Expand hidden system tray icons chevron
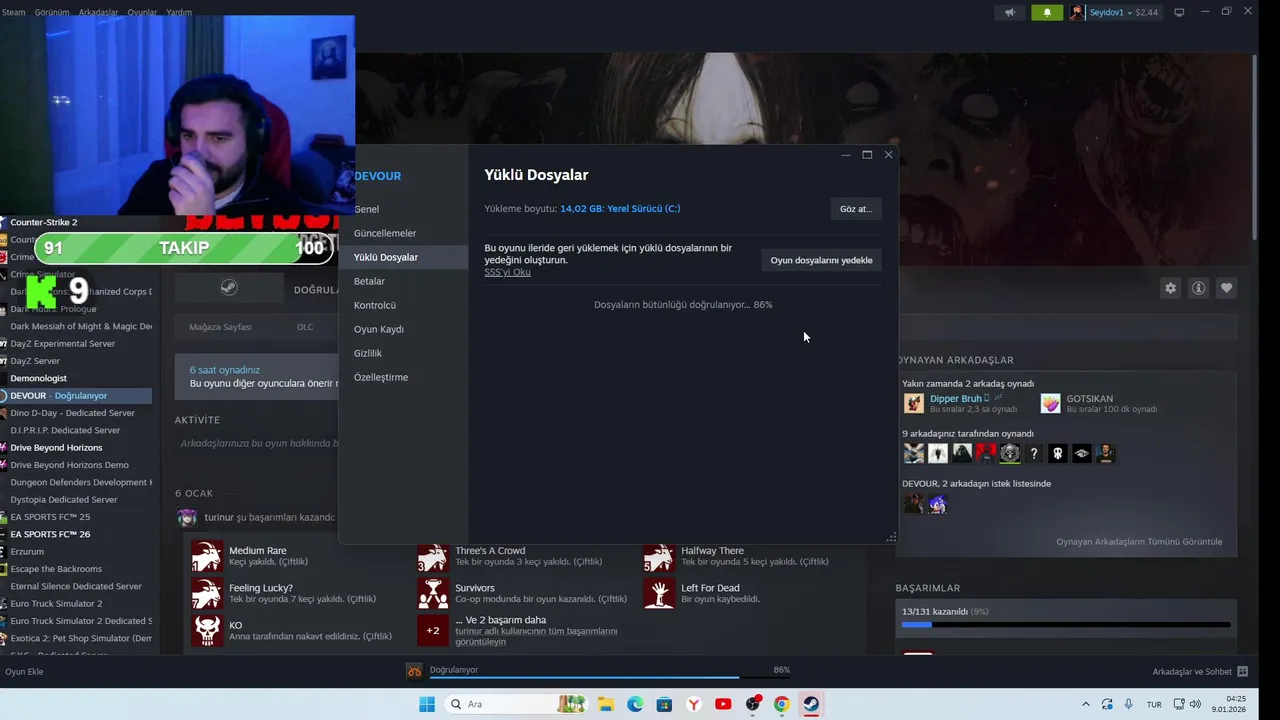The width and height of the screenshot is (1280, 720). pos(1087,704)
